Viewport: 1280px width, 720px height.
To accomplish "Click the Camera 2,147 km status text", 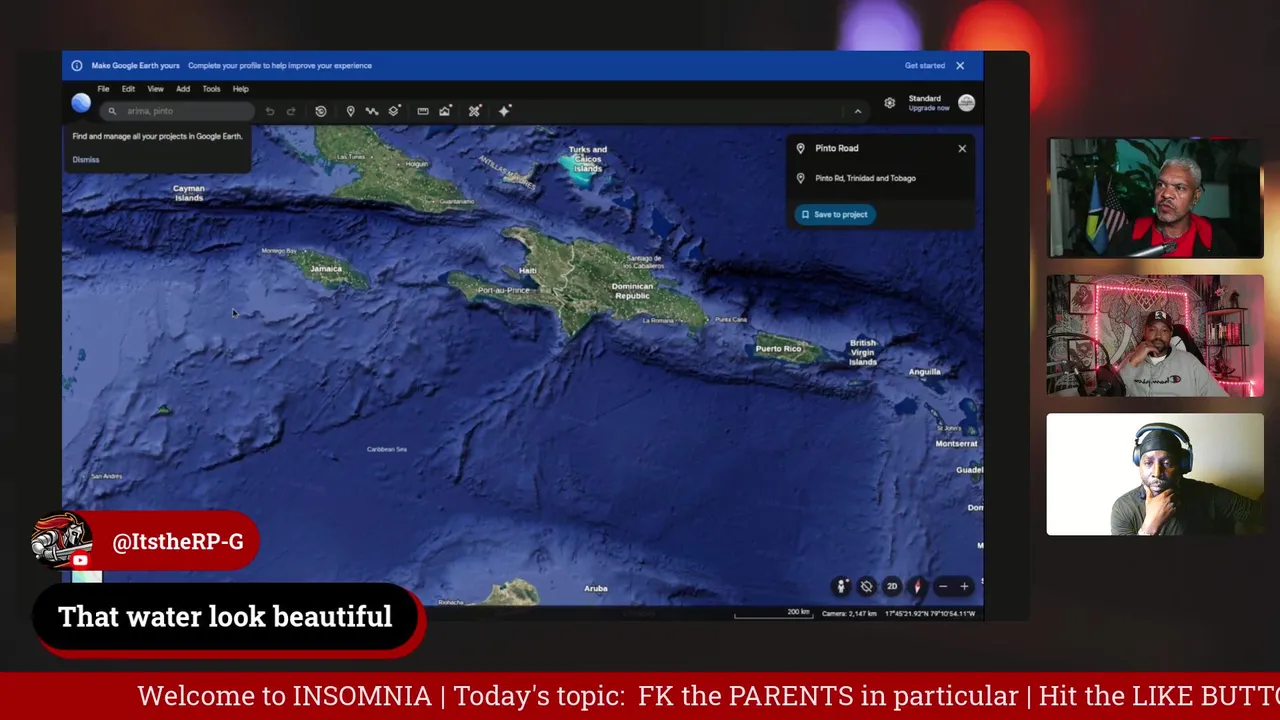I will tap(849, 613).
